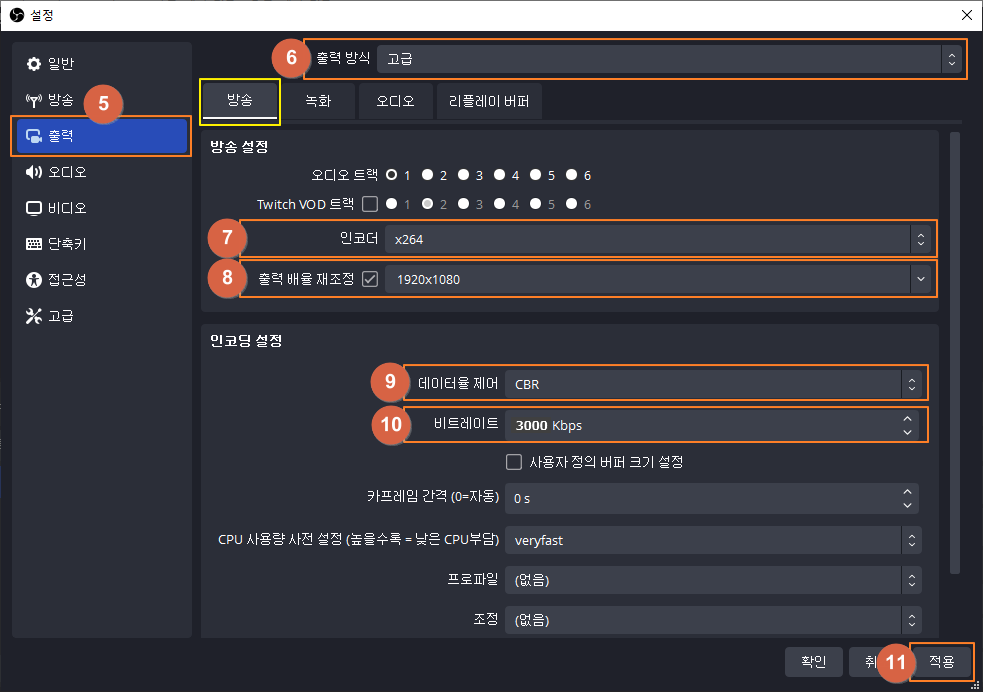Click the 적용 button
The width and height of the screenshot is (983, 692).
click(942, 662)
